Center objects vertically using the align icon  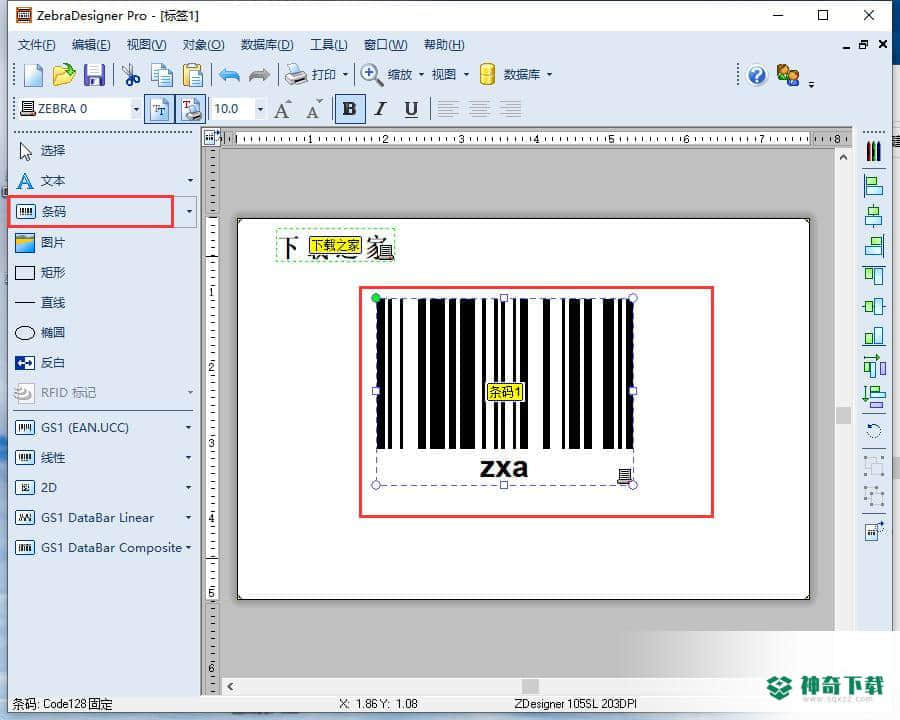click(874, 306)
